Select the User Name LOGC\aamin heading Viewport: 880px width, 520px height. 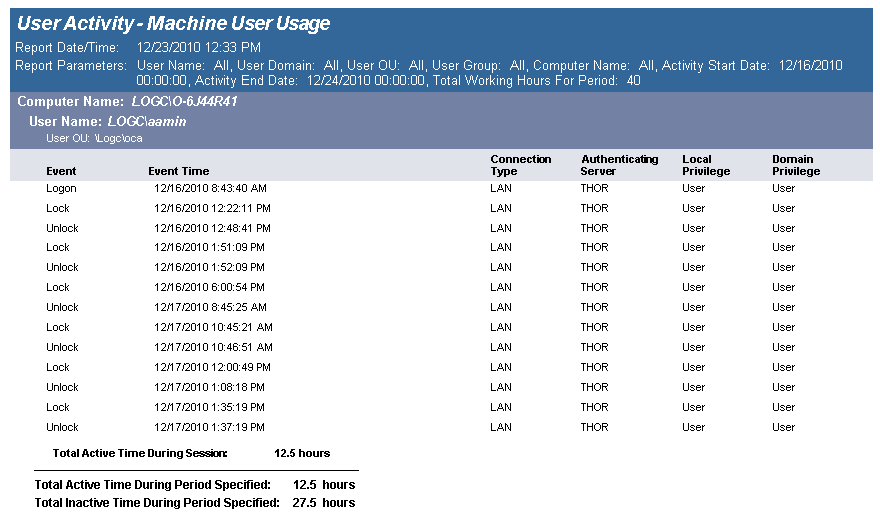[x=108, y=121]
